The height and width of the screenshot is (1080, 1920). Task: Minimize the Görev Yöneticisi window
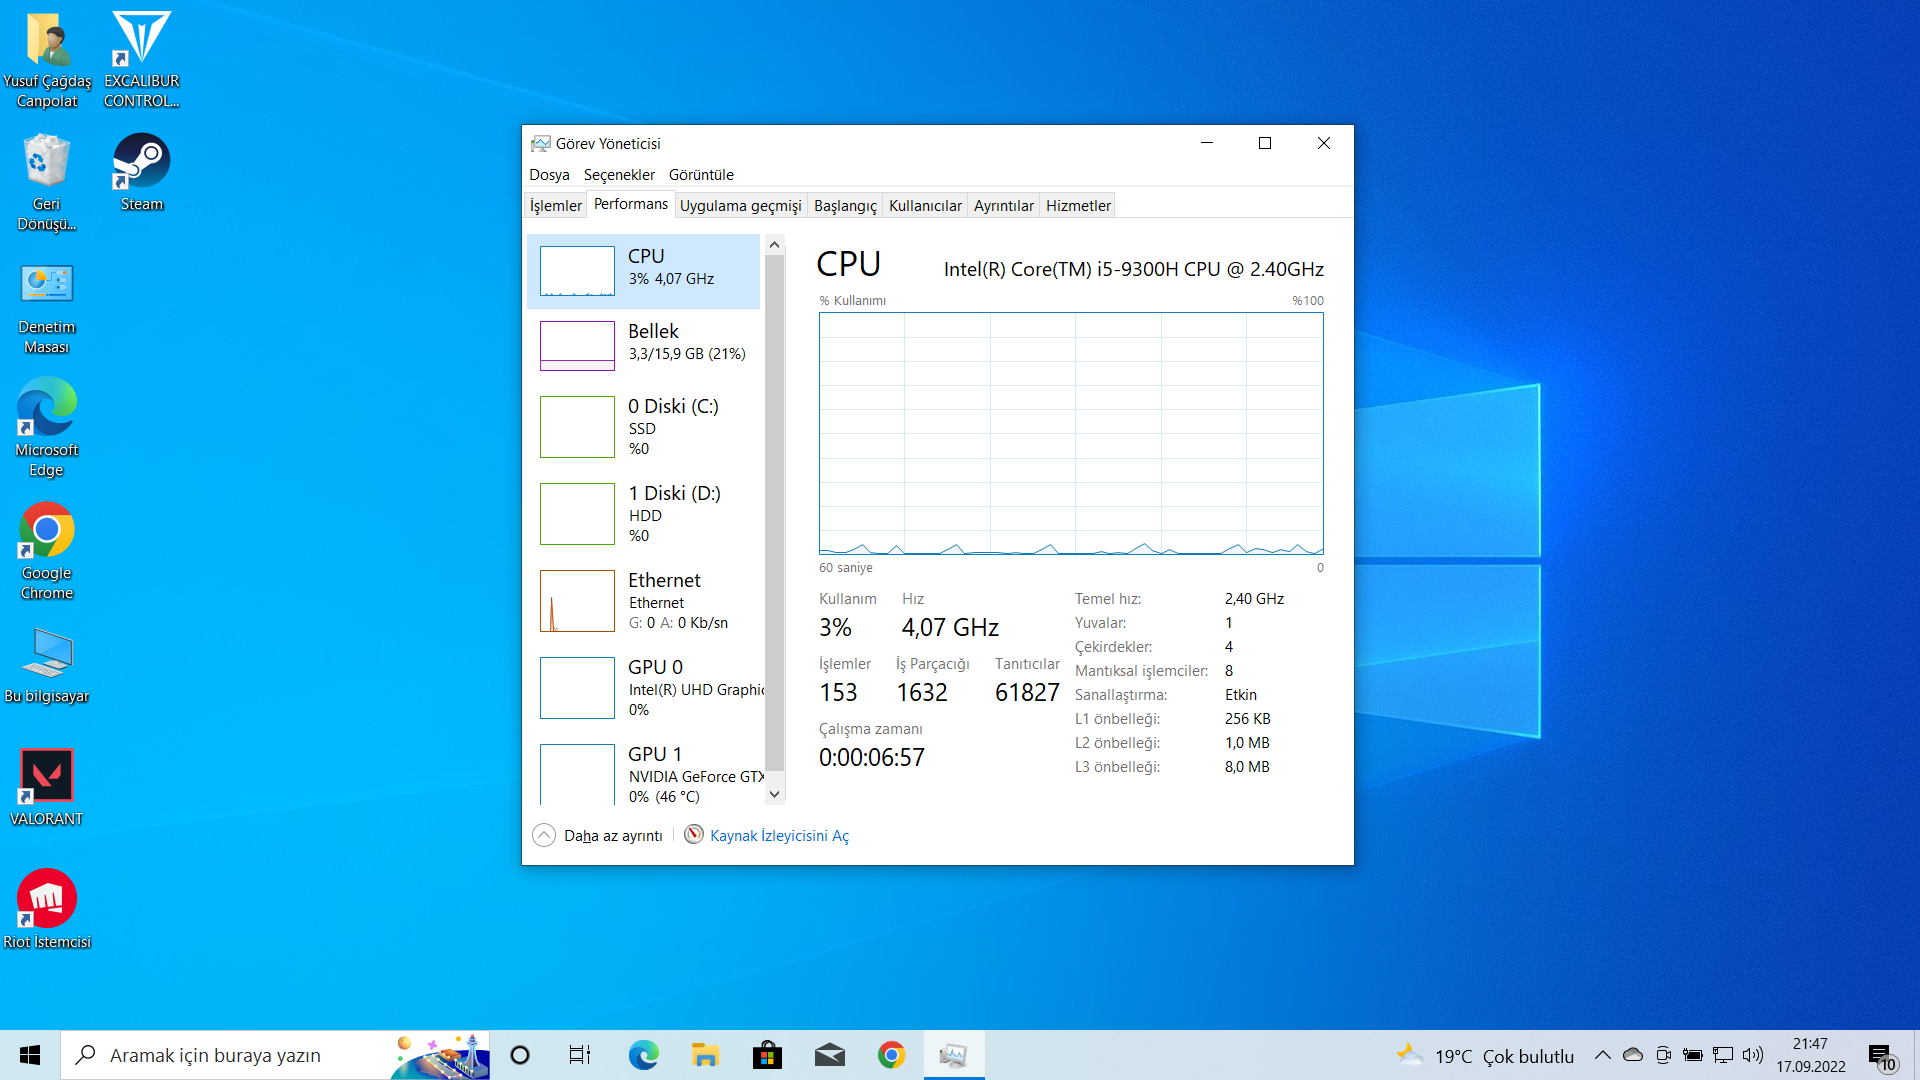[1207, 143]
